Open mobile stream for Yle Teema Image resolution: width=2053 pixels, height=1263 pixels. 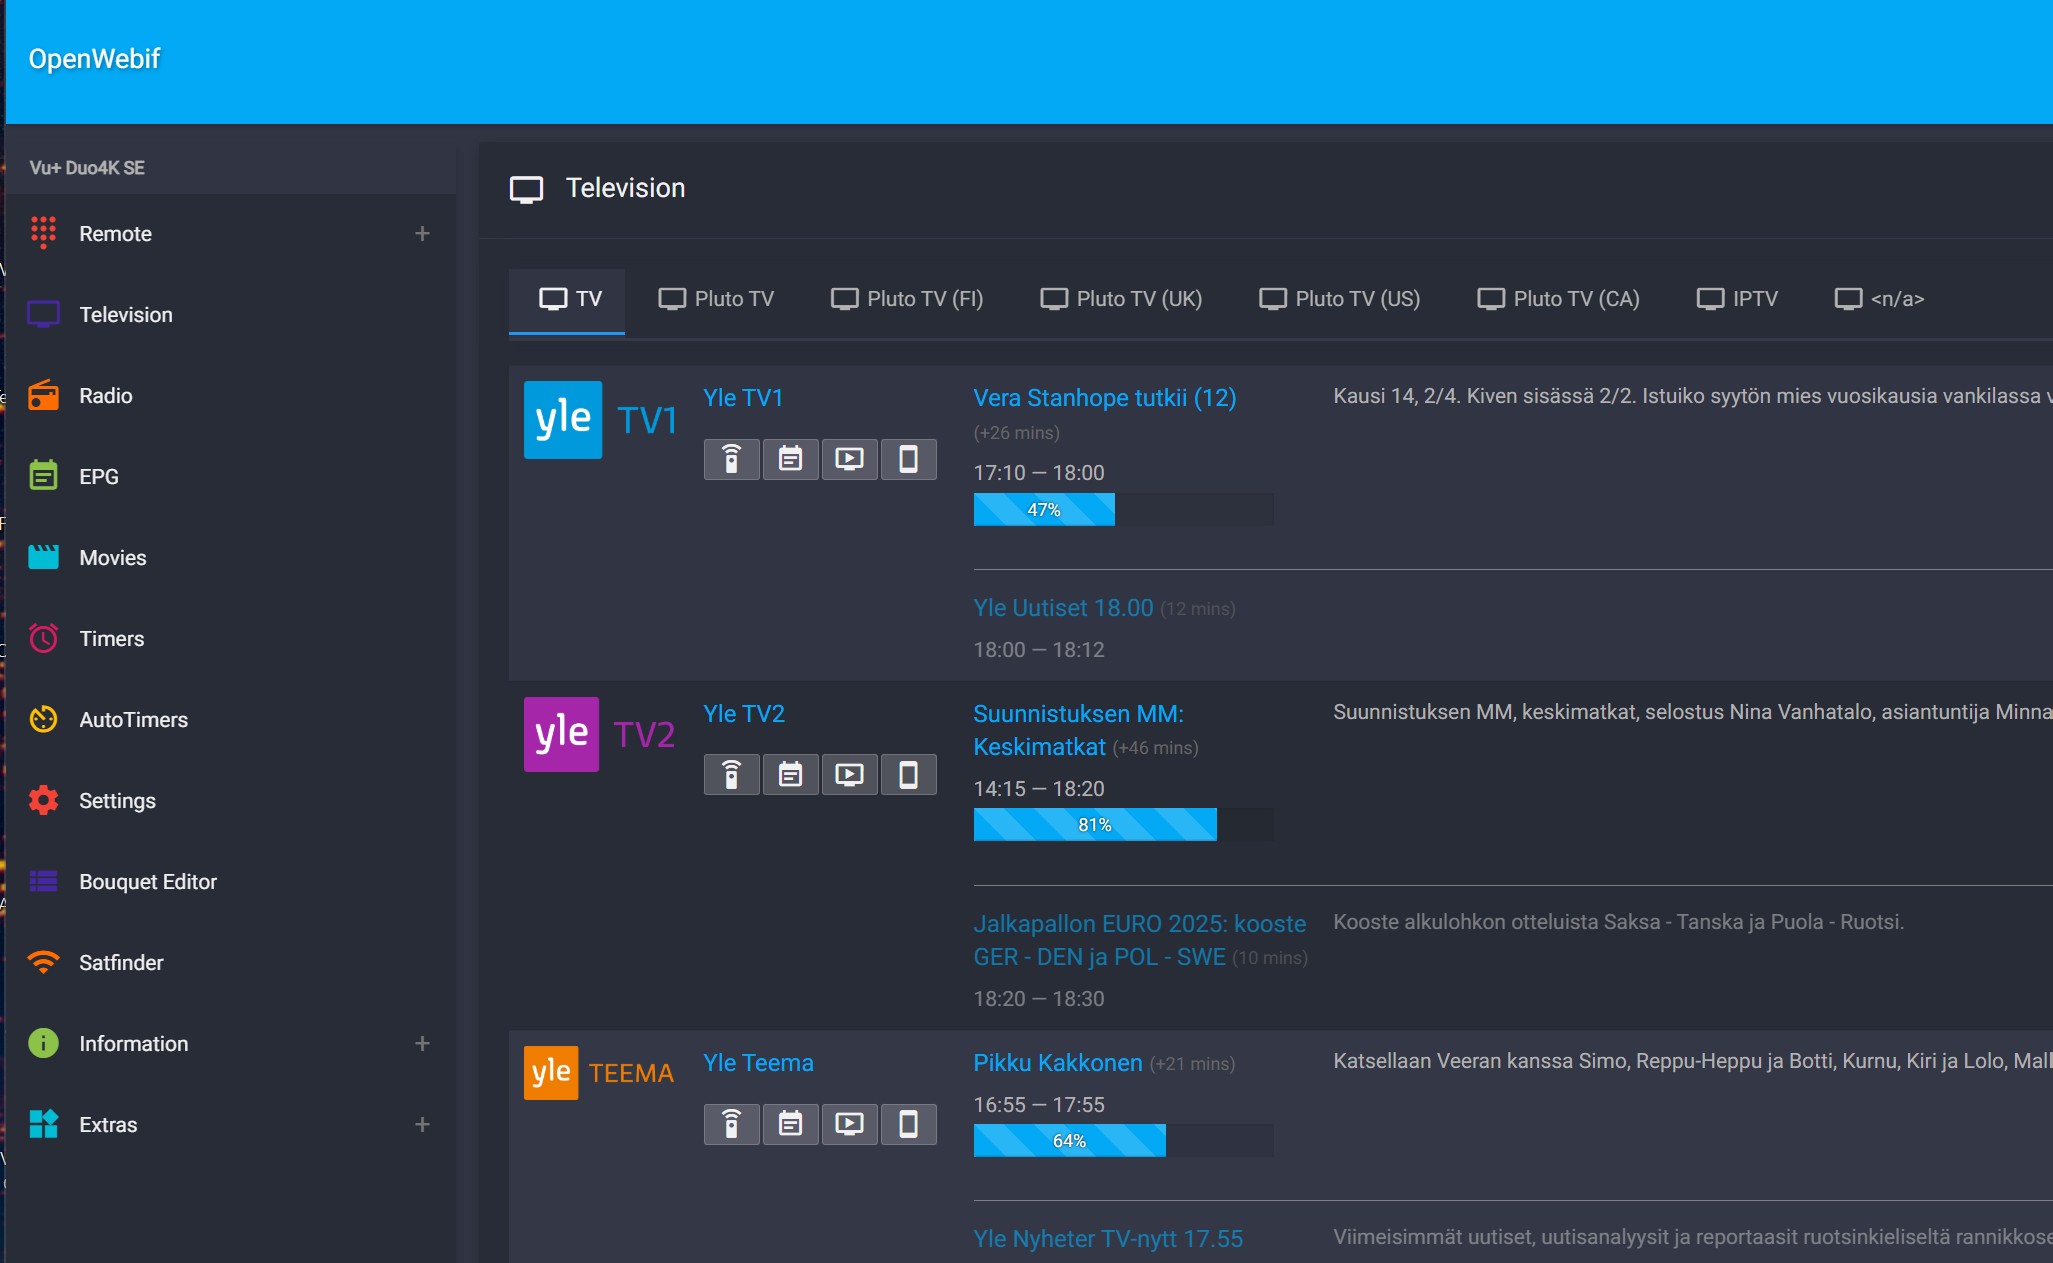(x=909, y=1124)
